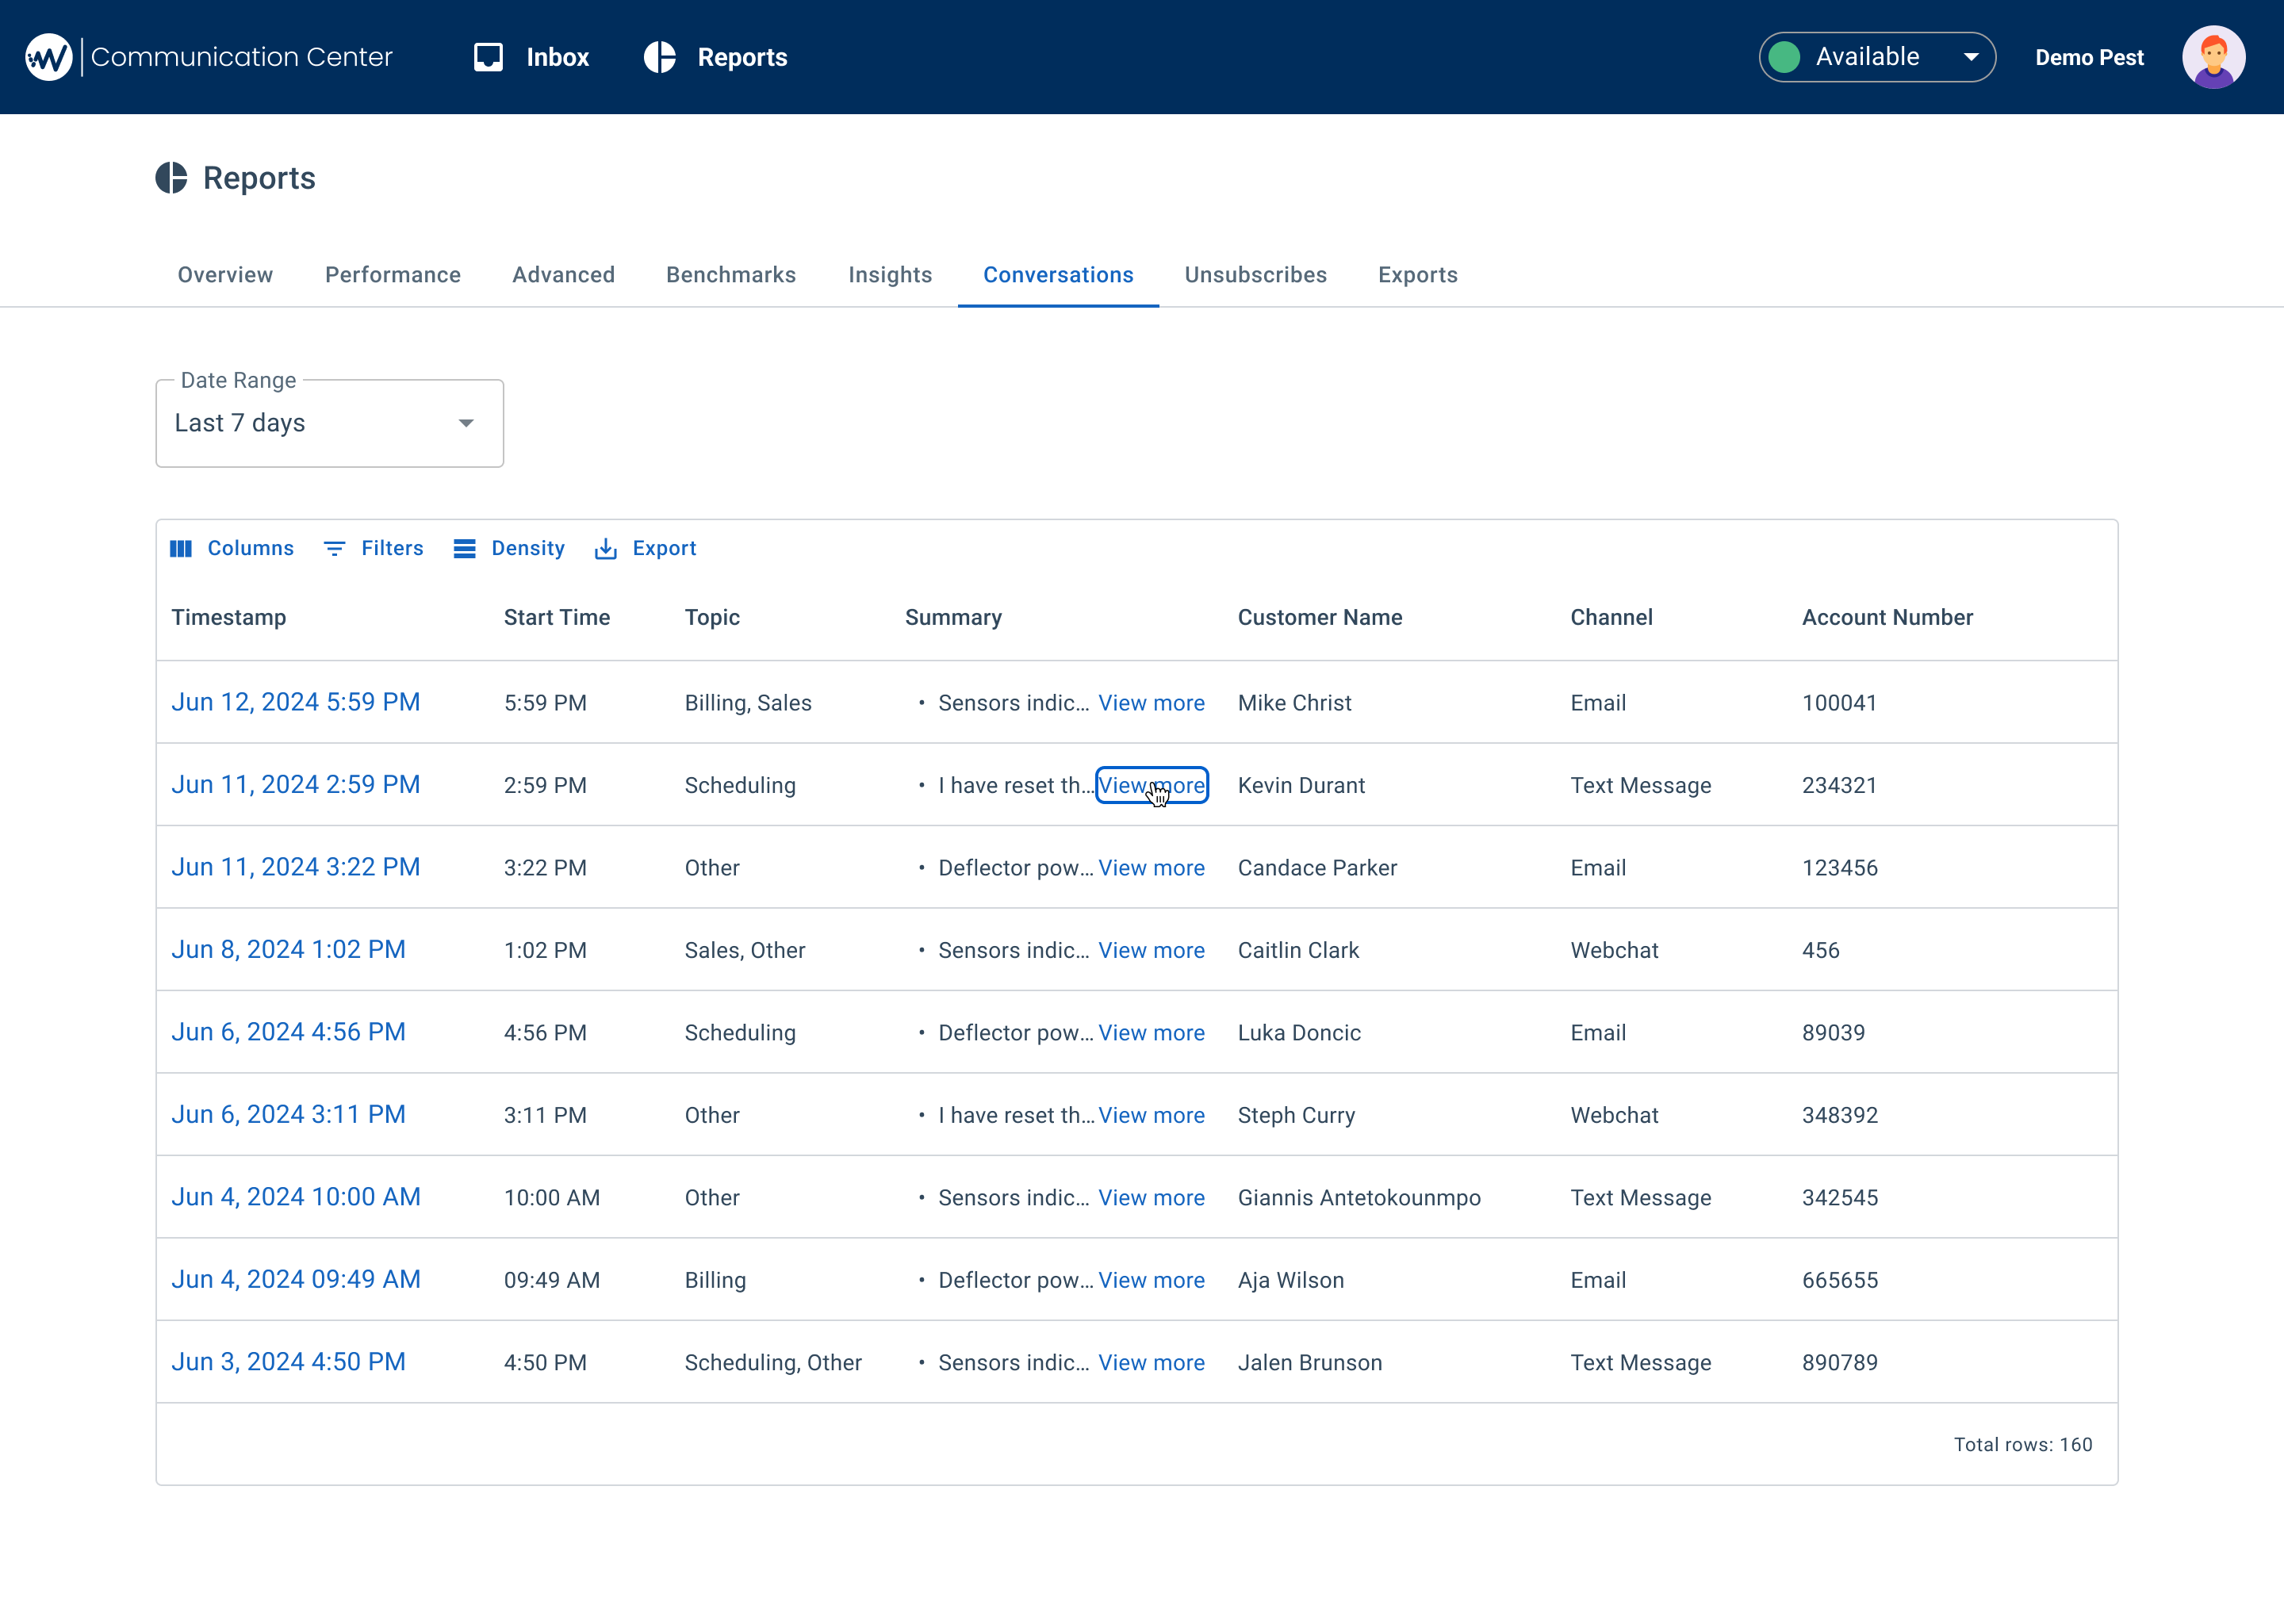Switch to the Insights tab
Viewport: 2284px width, 1624px height.
(x=890, y=275)
